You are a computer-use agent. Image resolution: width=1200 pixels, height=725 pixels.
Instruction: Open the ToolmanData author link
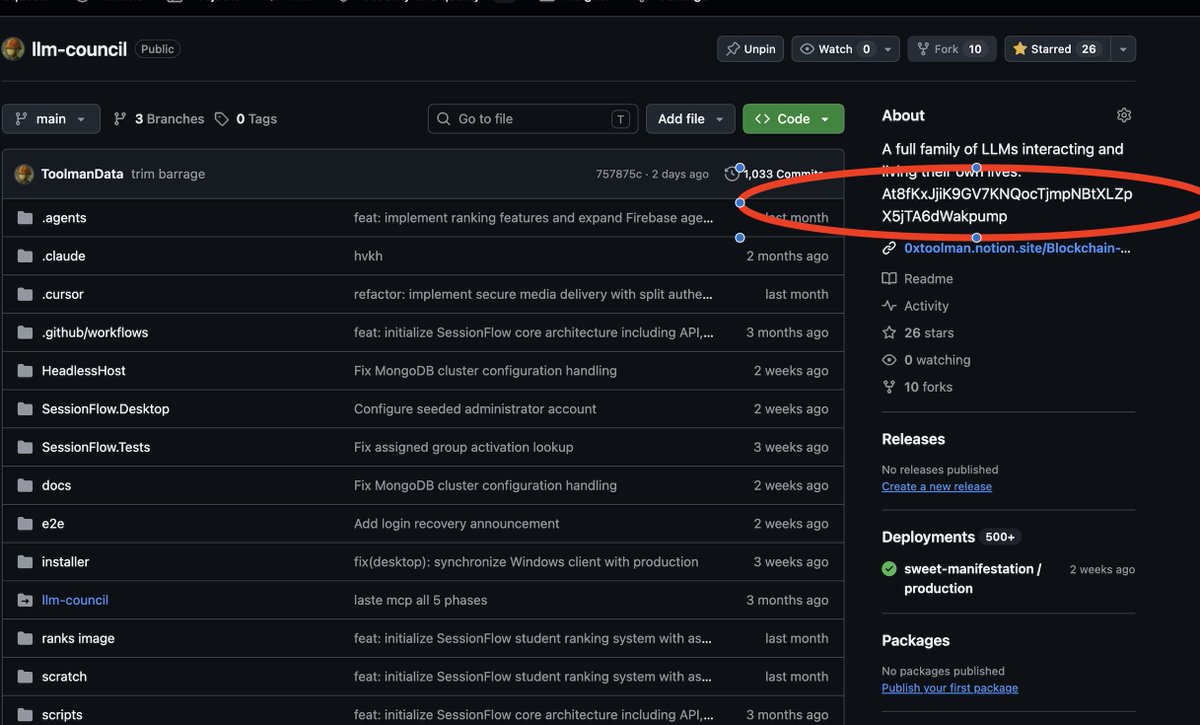coord(83,174)
